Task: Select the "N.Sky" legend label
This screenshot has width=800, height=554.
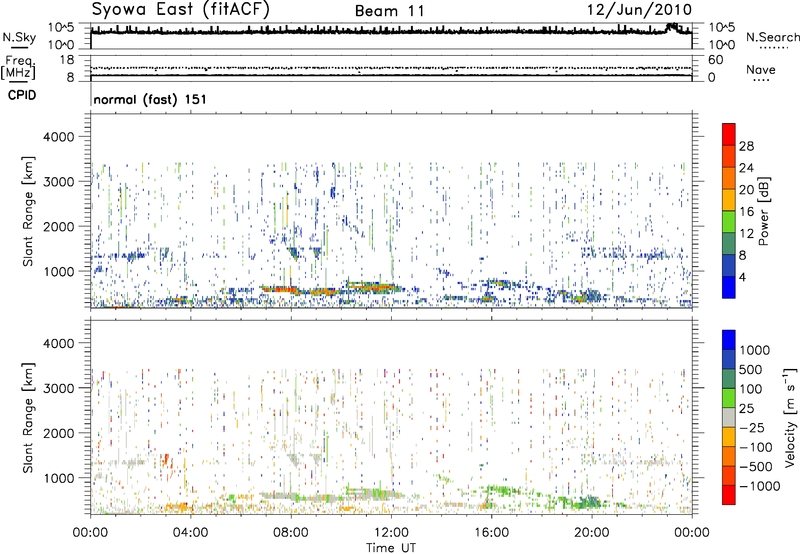Action: (19, 37)
